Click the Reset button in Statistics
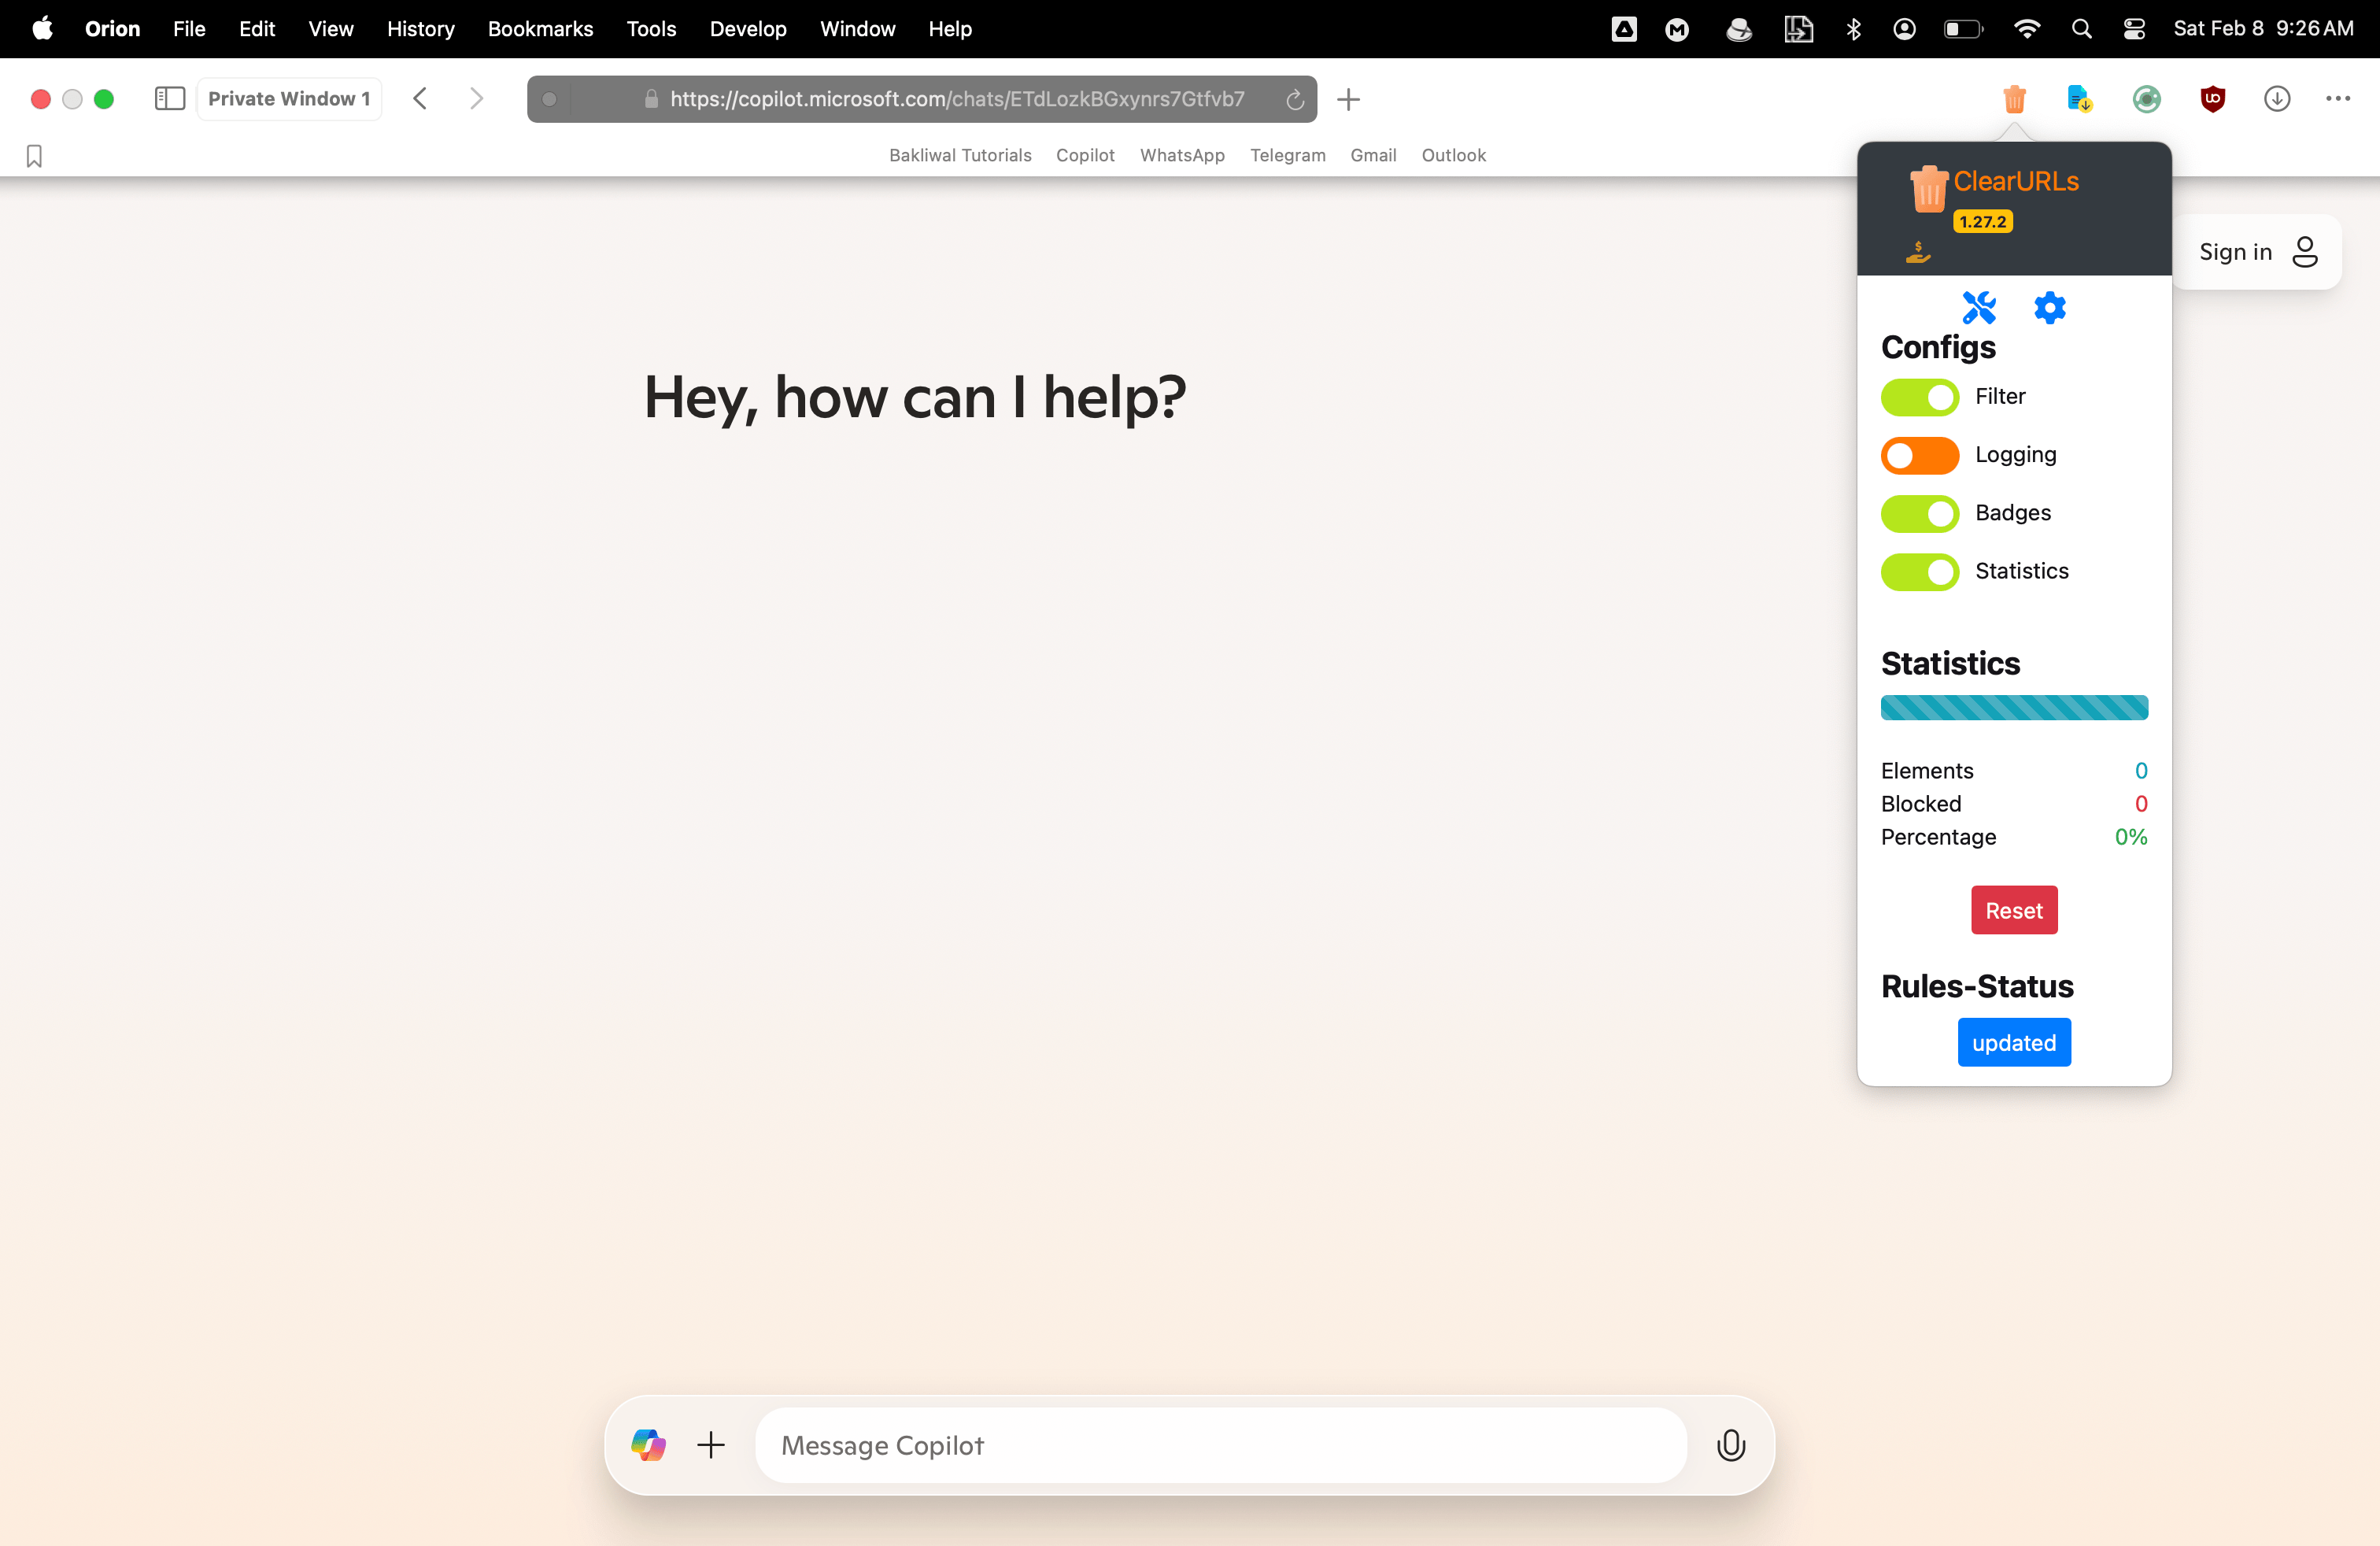2380x1546 pixels. pos(2013,910)
